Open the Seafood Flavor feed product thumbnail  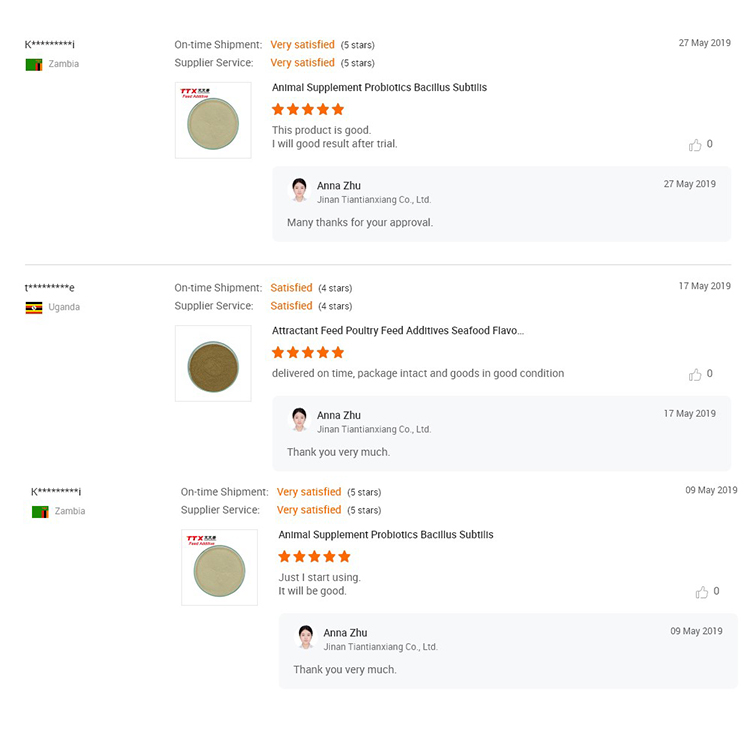pyautogui.click(x=213, y=363)
